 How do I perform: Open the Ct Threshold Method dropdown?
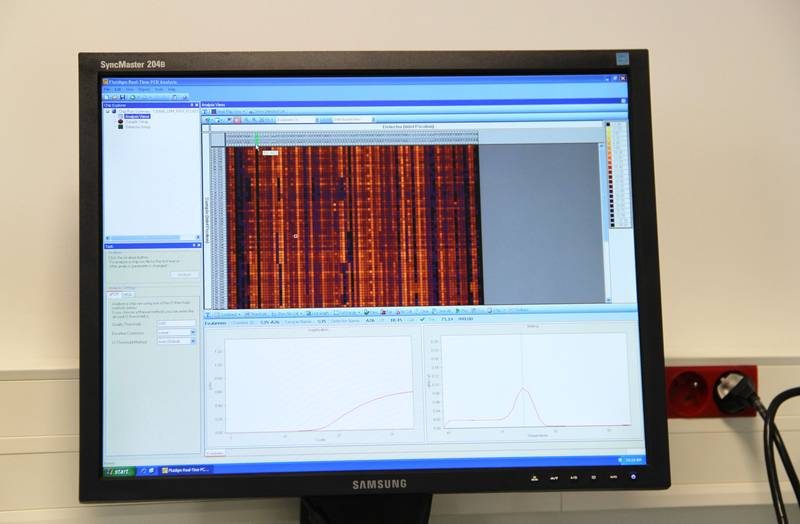193,341
